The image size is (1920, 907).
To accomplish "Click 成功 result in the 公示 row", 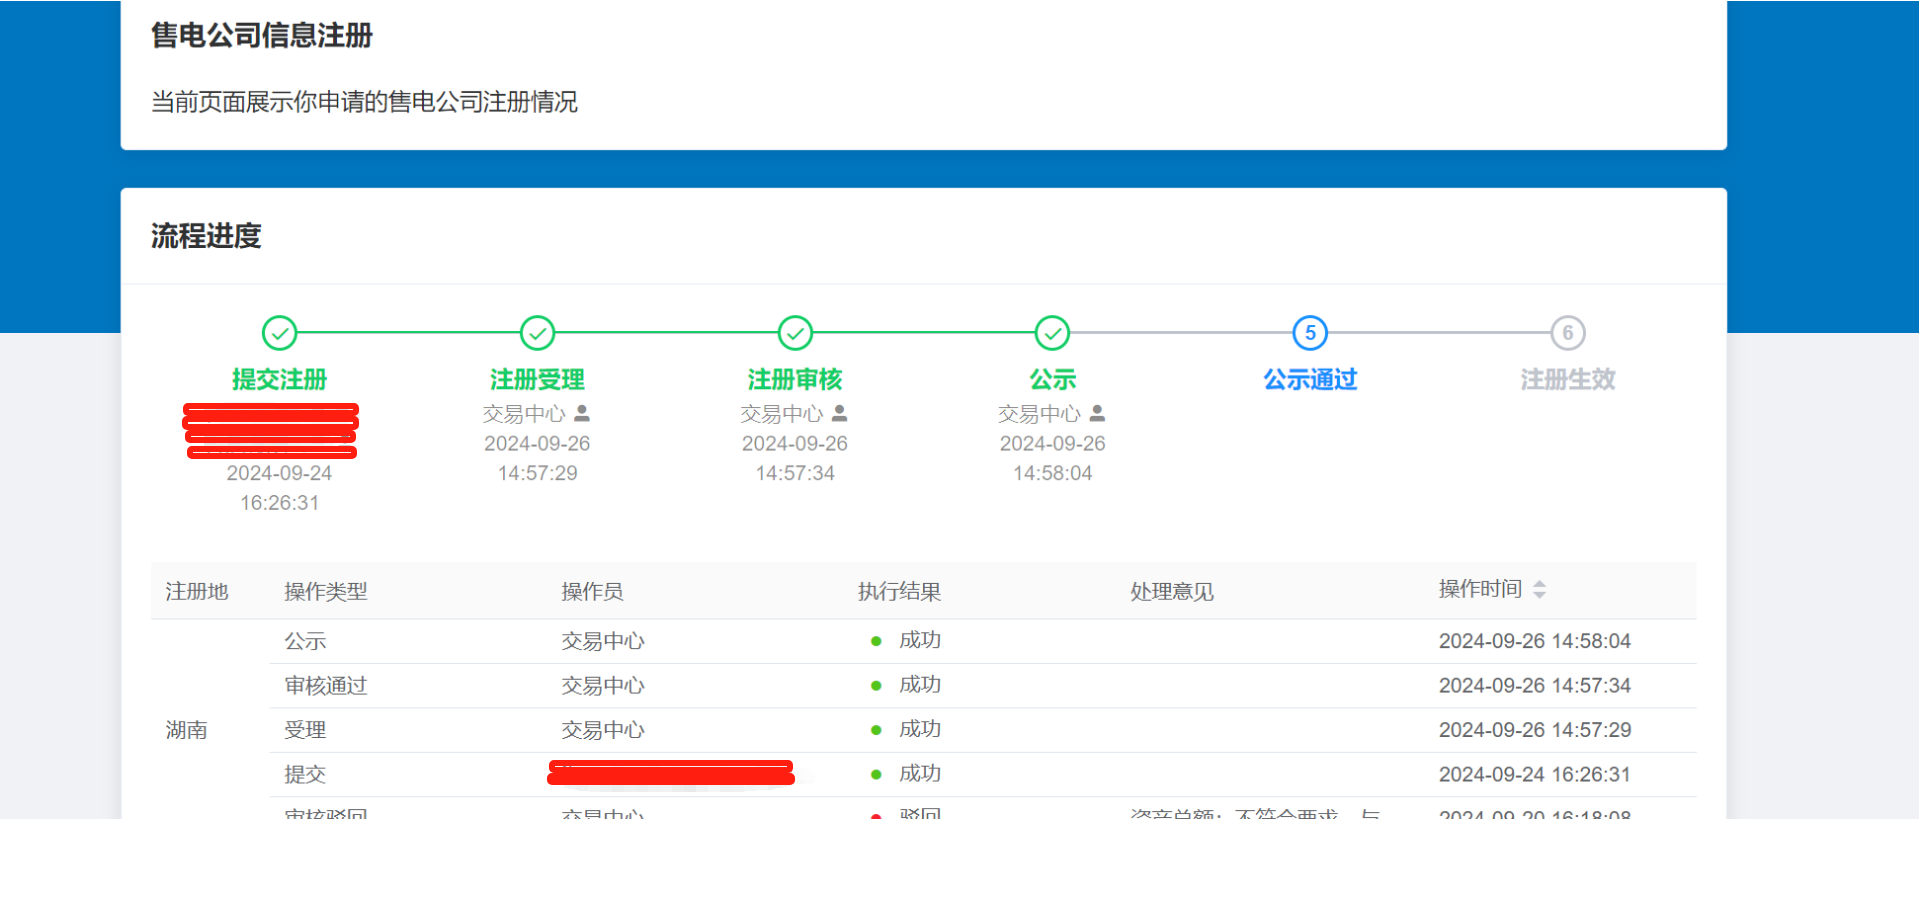I will [x=920, y=640].
